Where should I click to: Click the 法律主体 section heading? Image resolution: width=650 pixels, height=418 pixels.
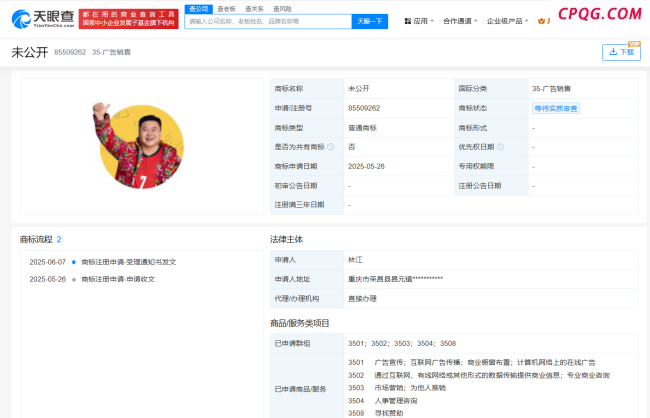coord(286,239)
